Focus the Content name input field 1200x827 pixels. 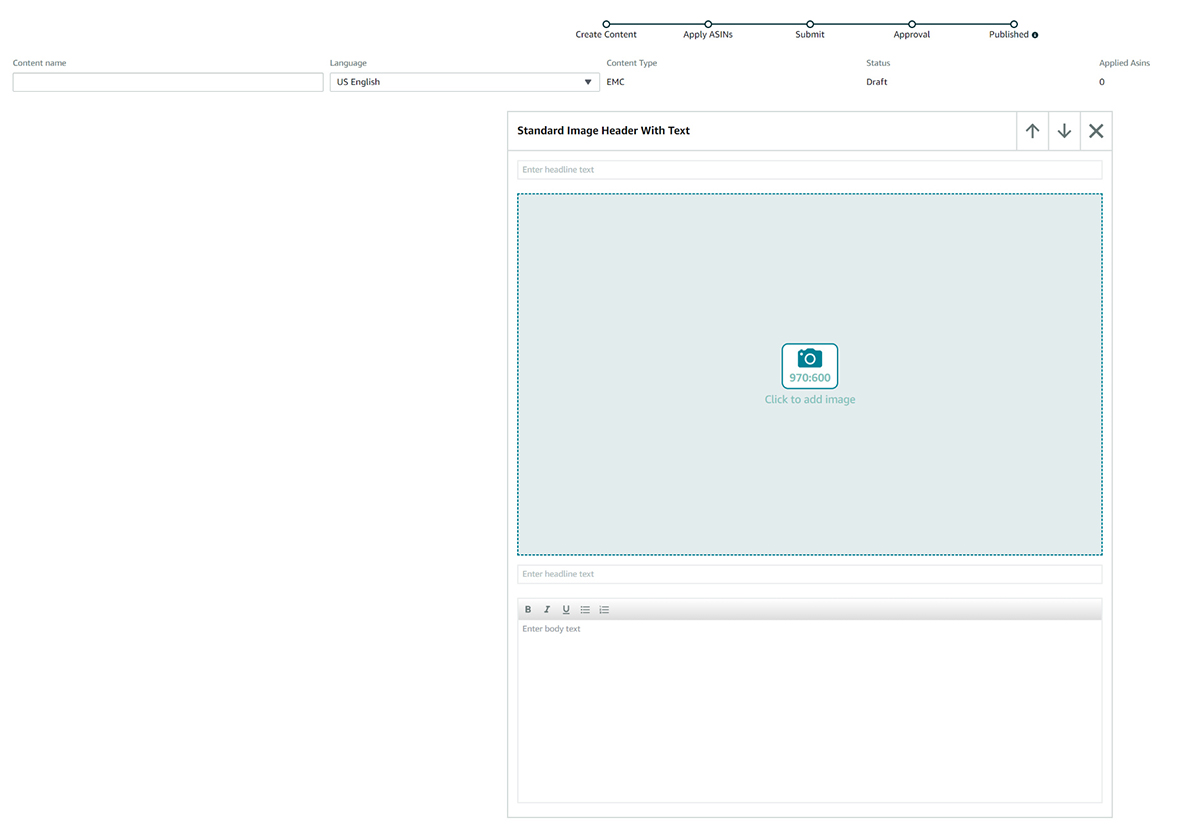(x=168, y=82)
